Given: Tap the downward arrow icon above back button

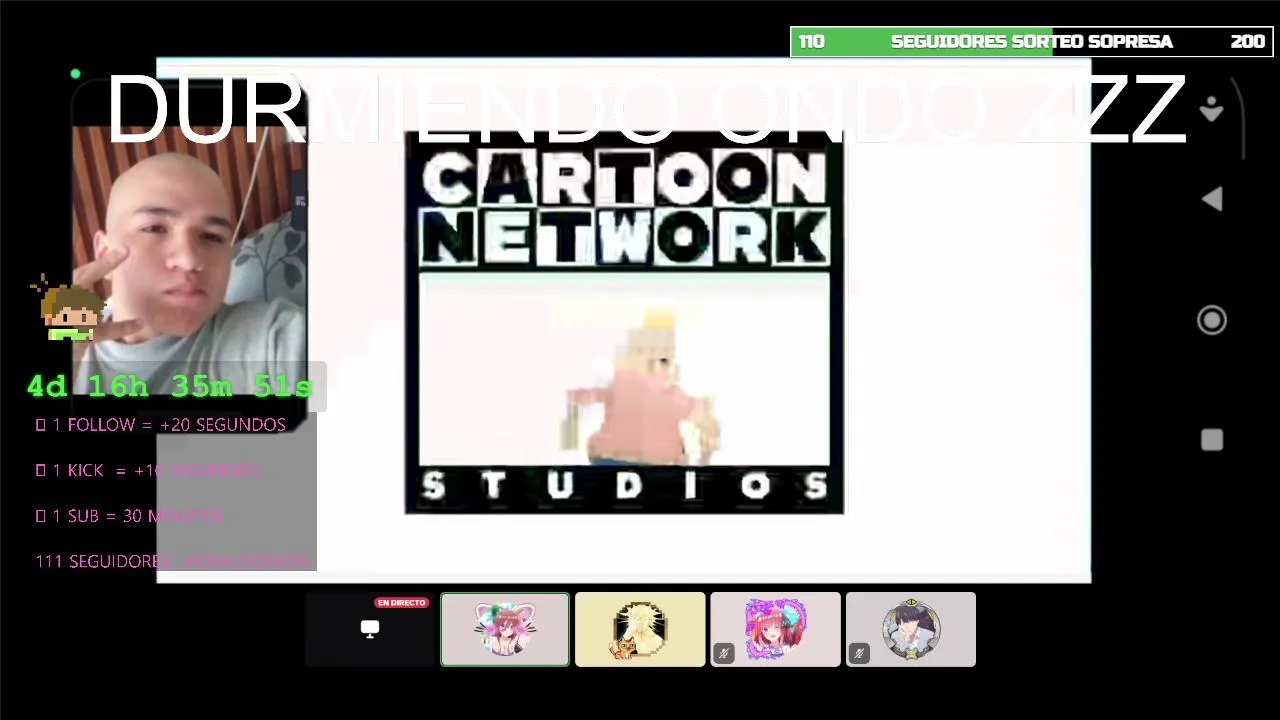Looking at the screenshot, I should coord(1212,109).
